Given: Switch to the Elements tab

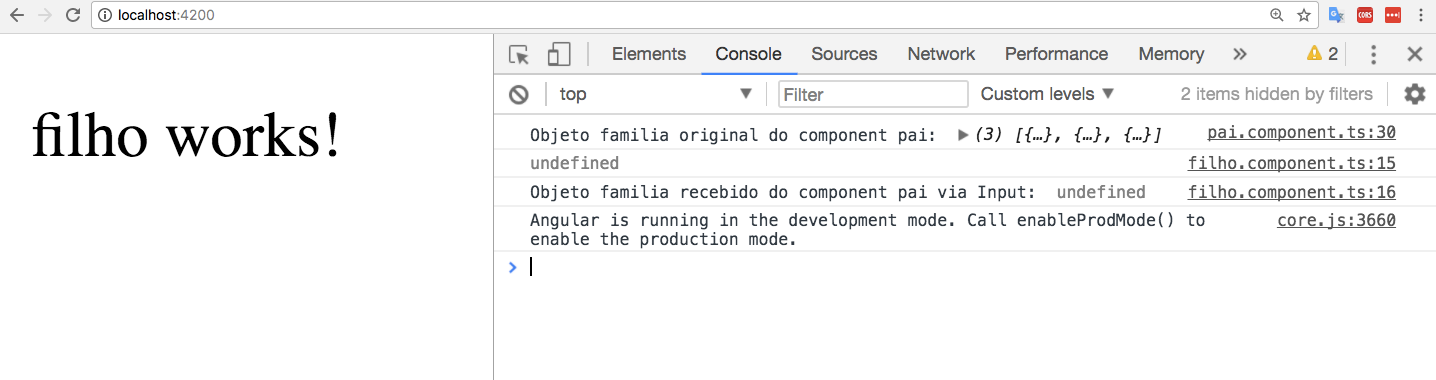Looking at the screenshot, I should tap(649, 54).
